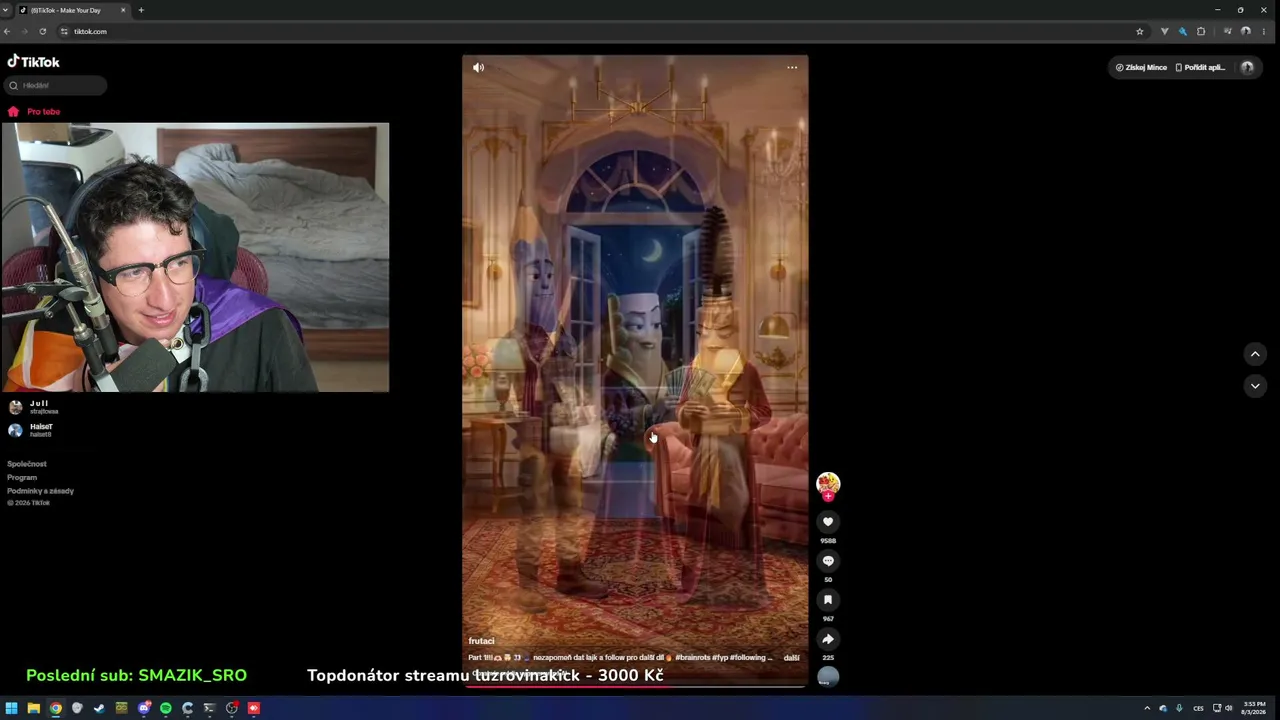Focus the Hledání search field
The image size is (1280, 720).
55,86
